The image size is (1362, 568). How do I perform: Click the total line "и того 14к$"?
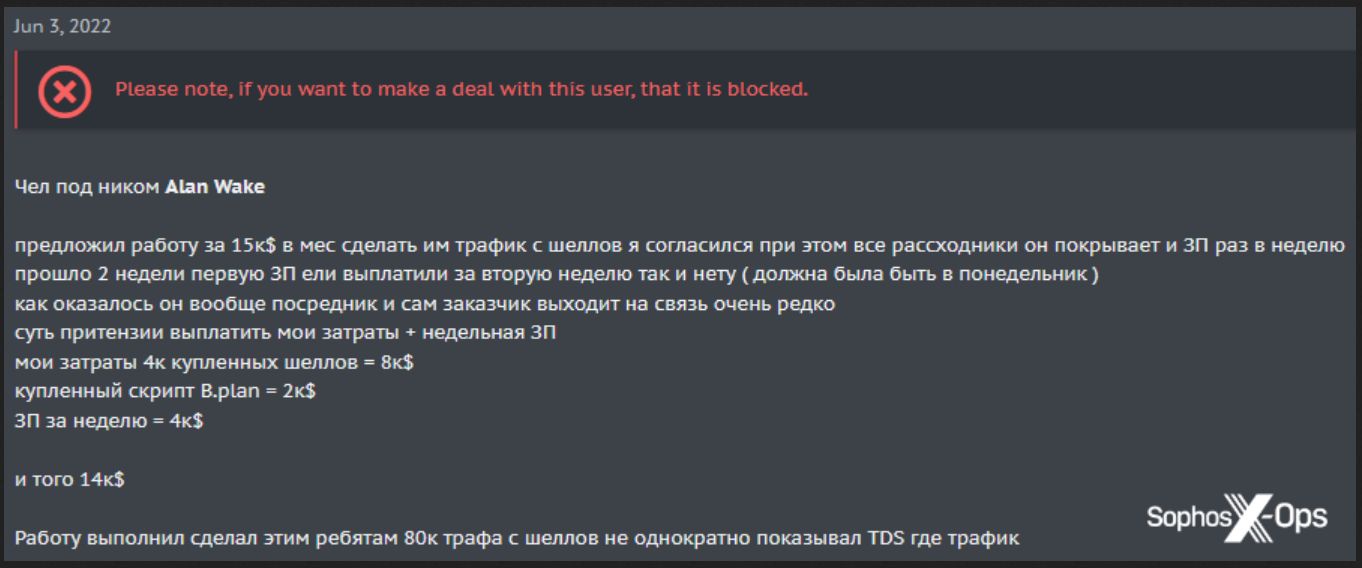click(x=70, y=480)
